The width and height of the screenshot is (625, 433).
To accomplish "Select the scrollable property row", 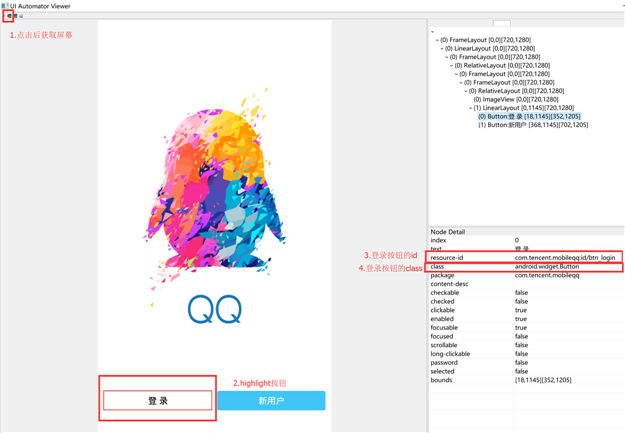I will tap(526, 345).
